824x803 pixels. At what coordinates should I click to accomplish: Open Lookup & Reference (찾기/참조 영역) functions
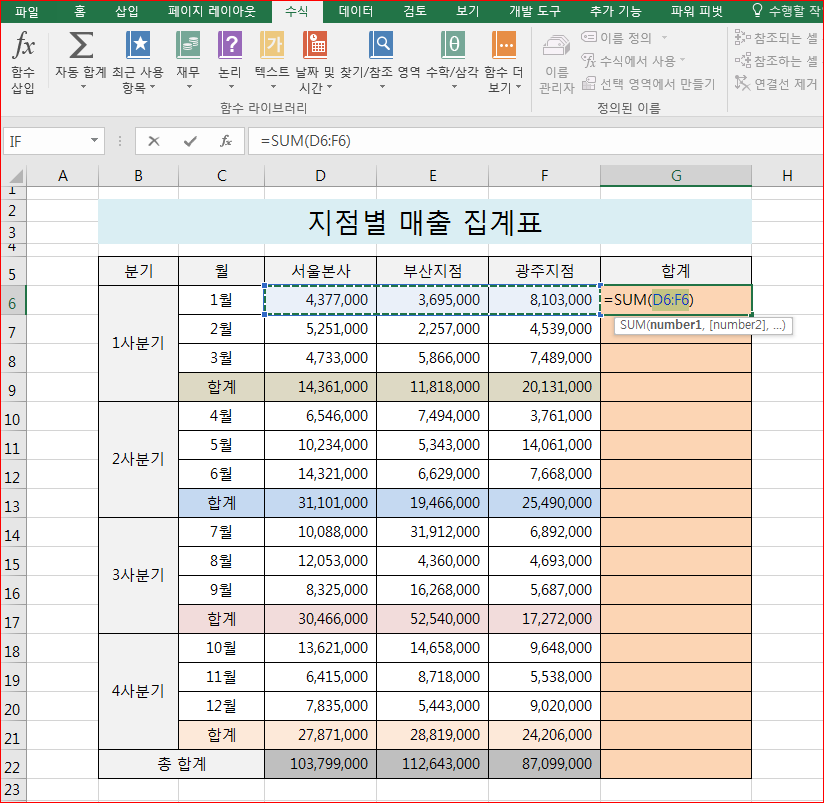(380, 45)
